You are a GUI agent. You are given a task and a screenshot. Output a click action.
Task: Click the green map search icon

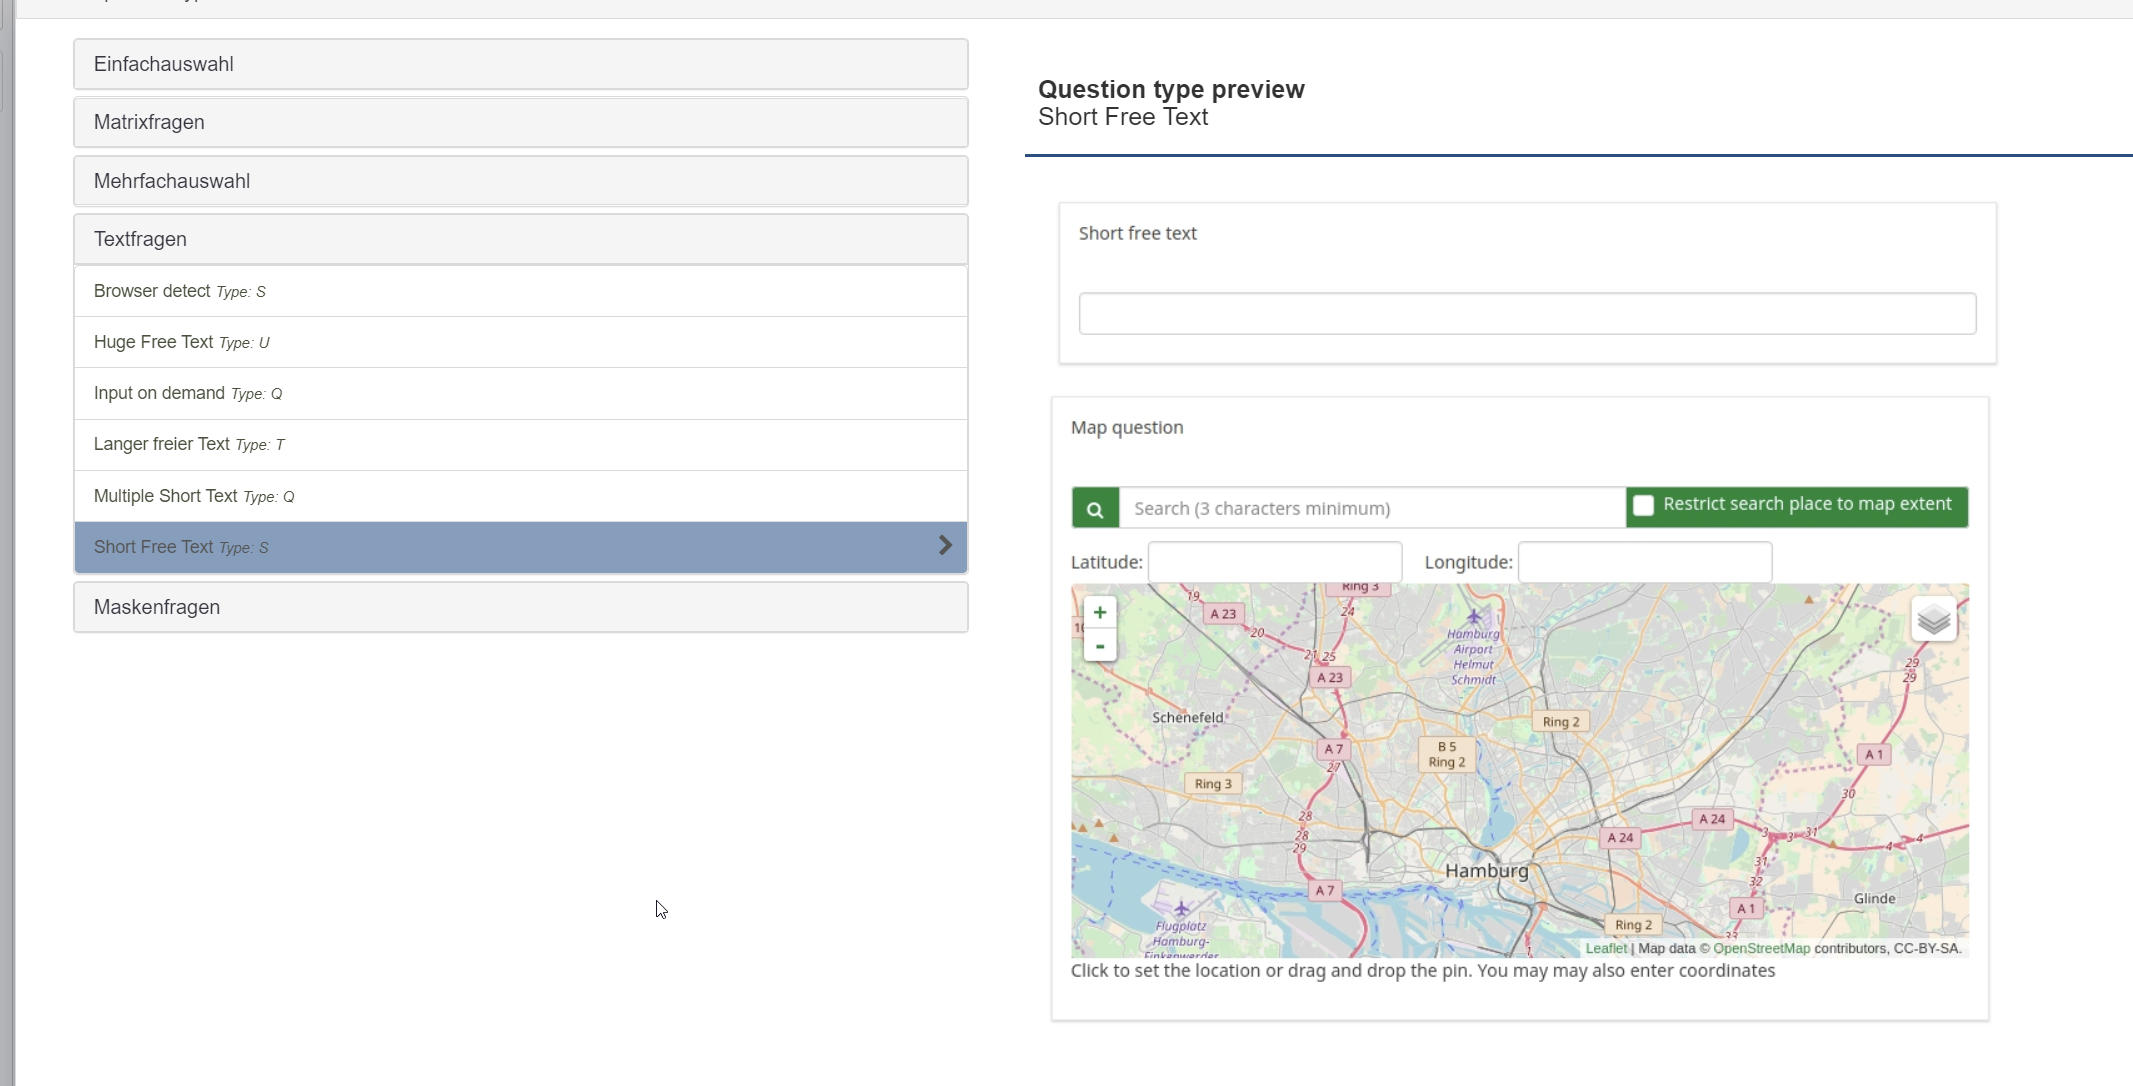[x=1095, y=509]
